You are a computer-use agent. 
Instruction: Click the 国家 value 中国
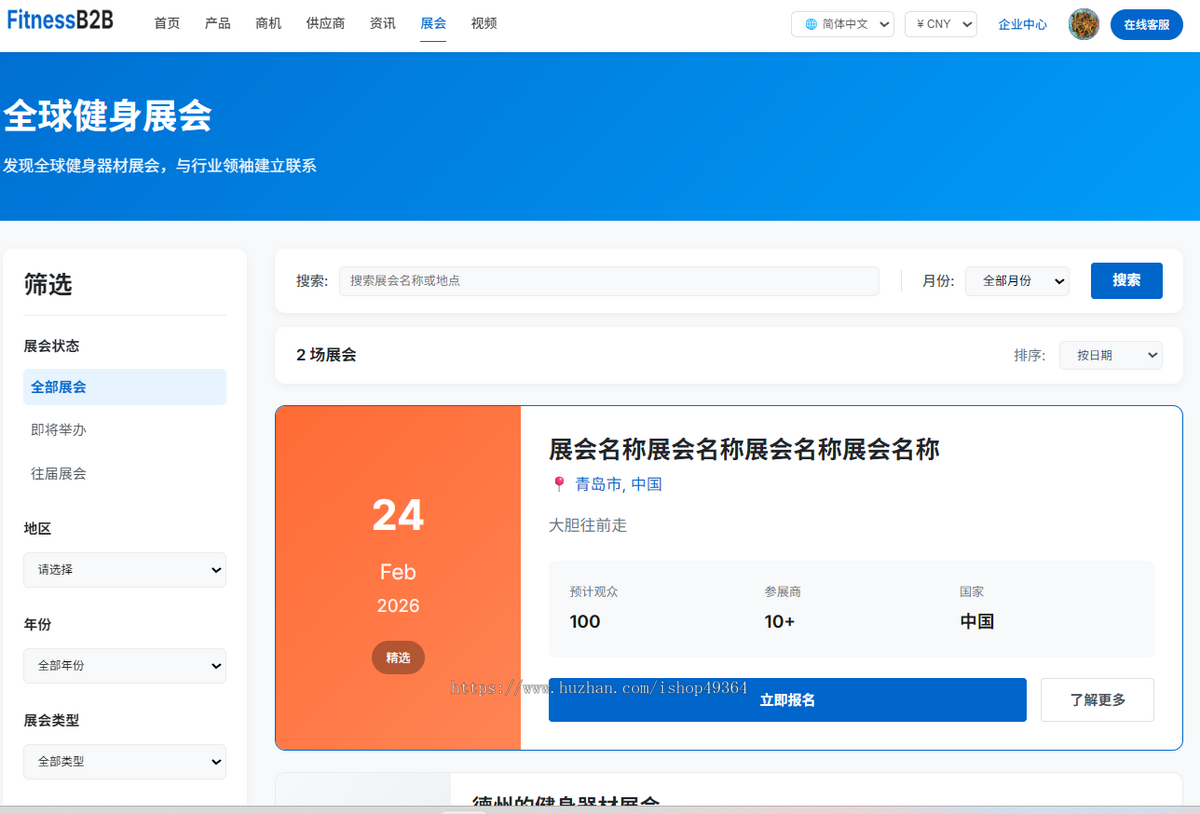977,621
